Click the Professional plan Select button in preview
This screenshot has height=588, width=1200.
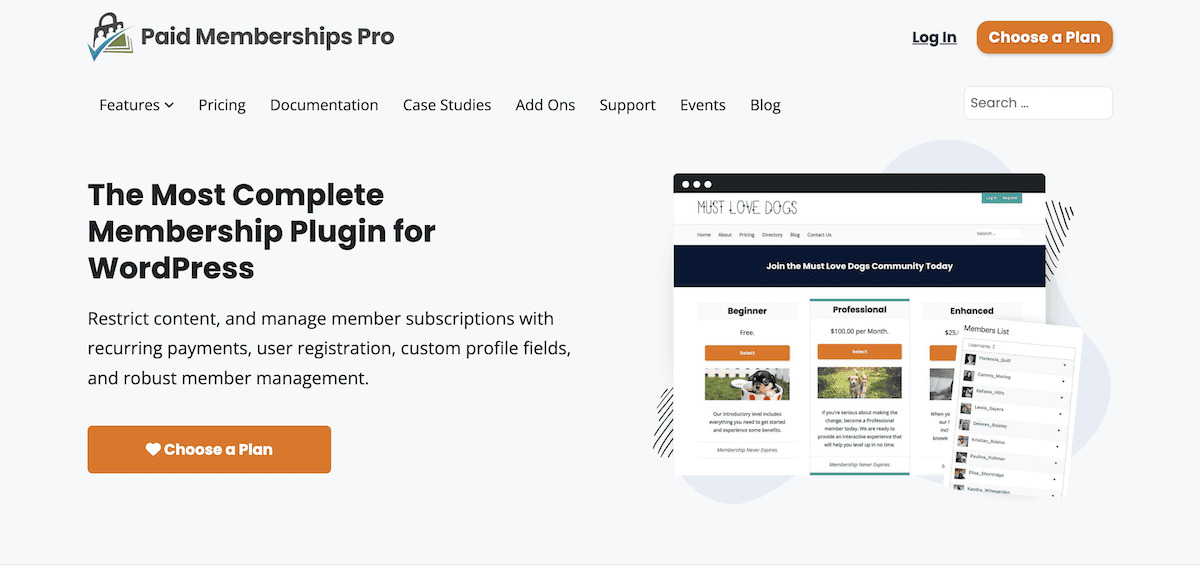click(x=859, y=352)
